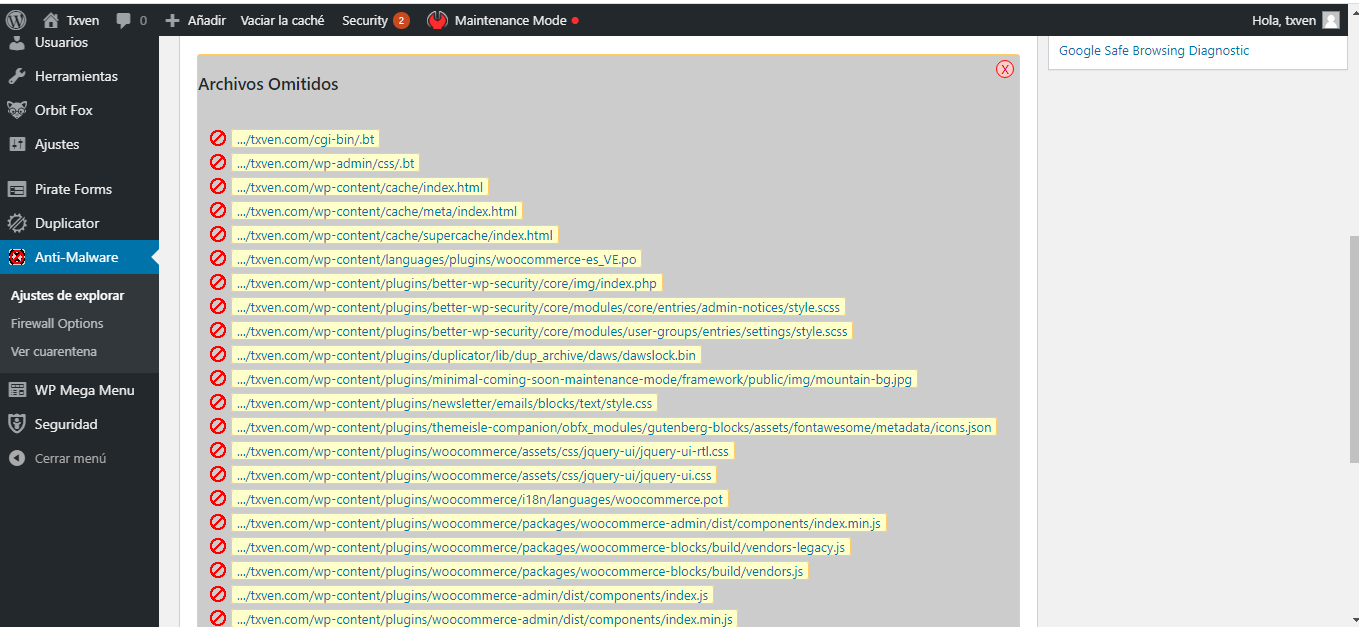Open the user-groups settings/style.scss link
Viewport: 1359px width, 627px height.
coord(542,331)
